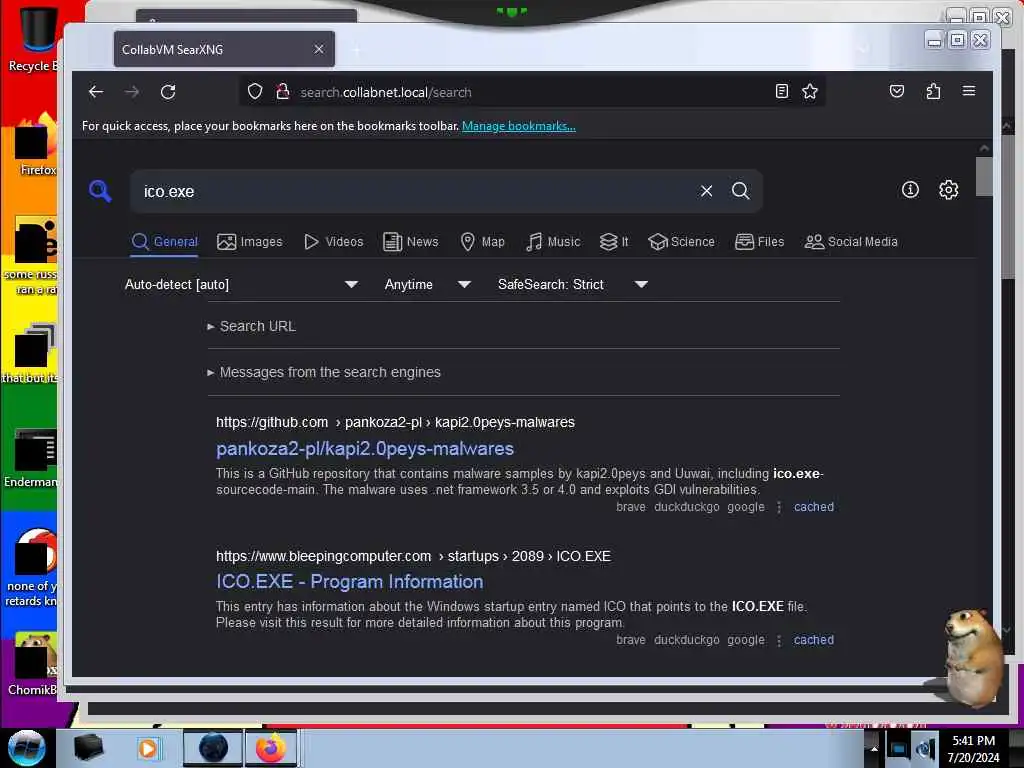Open the black folder taskbar icon
The width and height of the screenshot is (1024, 768).
[x=88, y=748]
